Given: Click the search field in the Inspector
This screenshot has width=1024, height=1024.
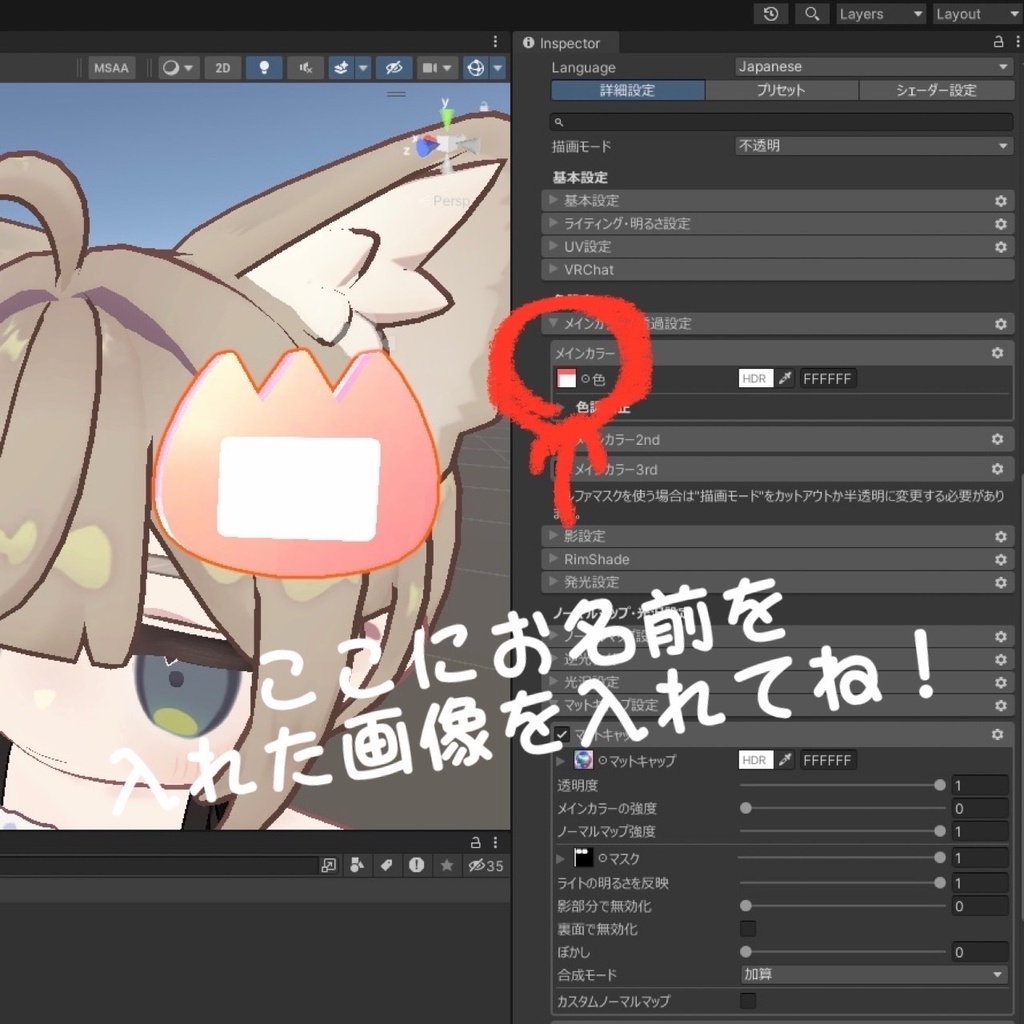Looking at the screenshot, I should [780, 121].
